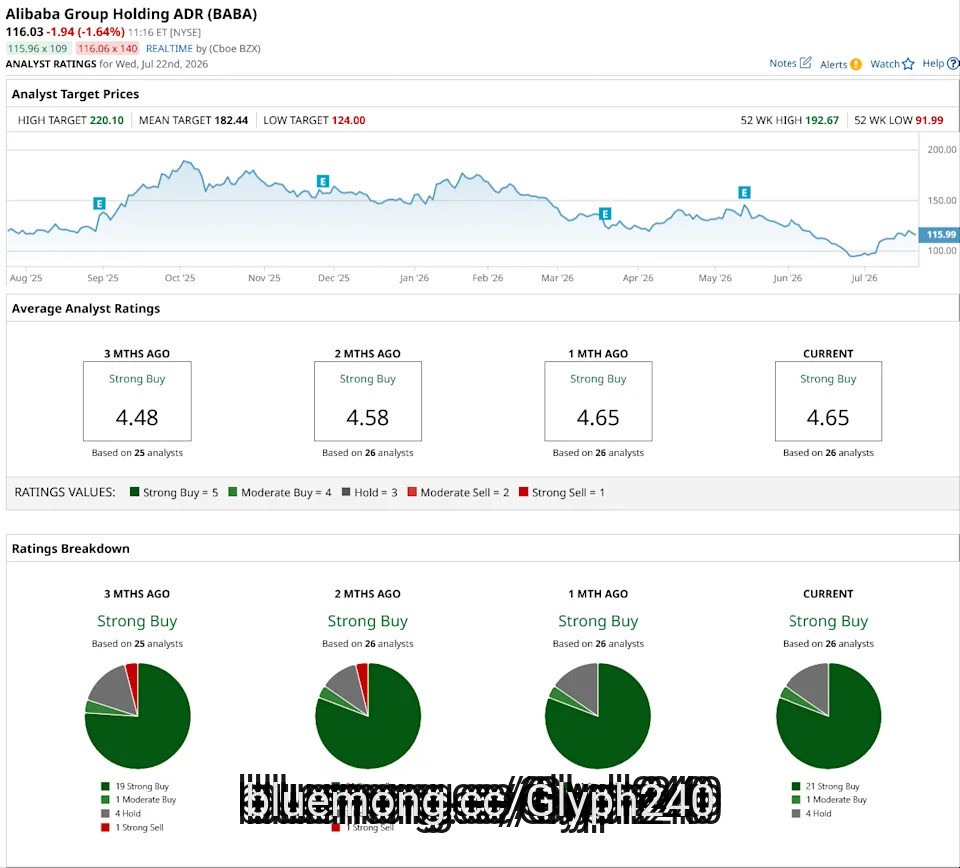
Task: Select the 4.48 rating box
Action: coord(137,401)
